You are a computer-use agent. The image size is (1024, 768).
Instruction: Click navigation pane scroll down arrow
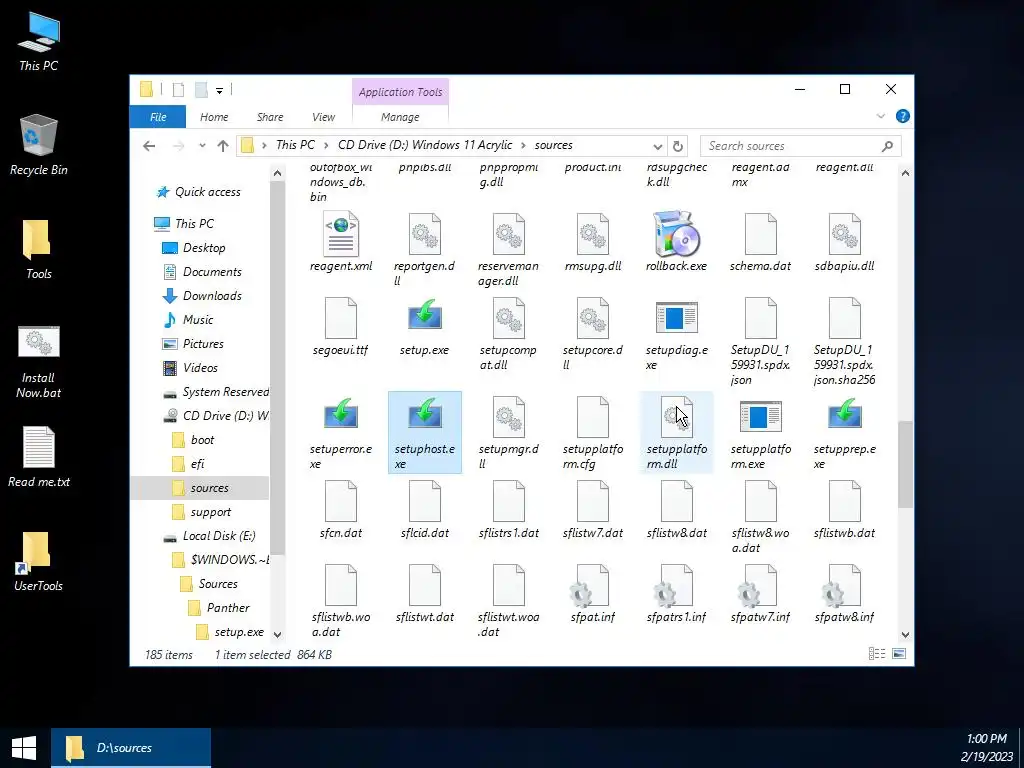pos(277,634)
